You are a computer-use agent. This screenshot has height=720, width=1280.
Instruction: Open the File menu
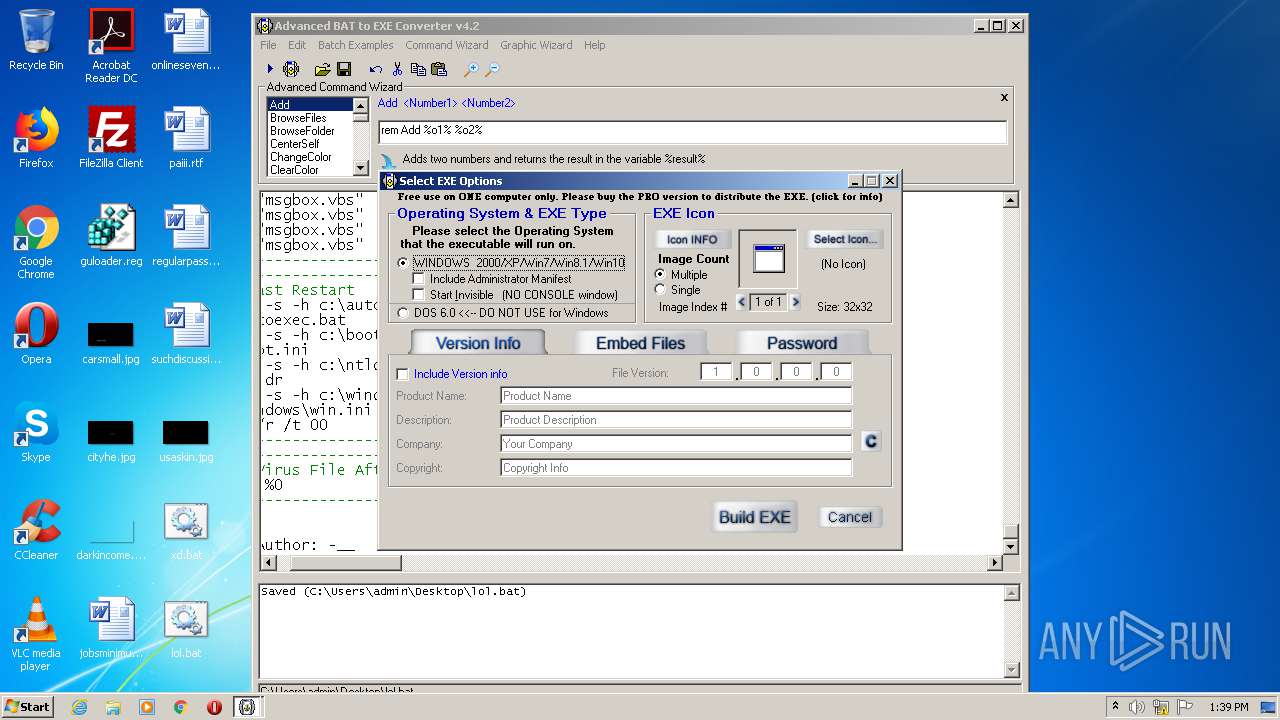268,45
